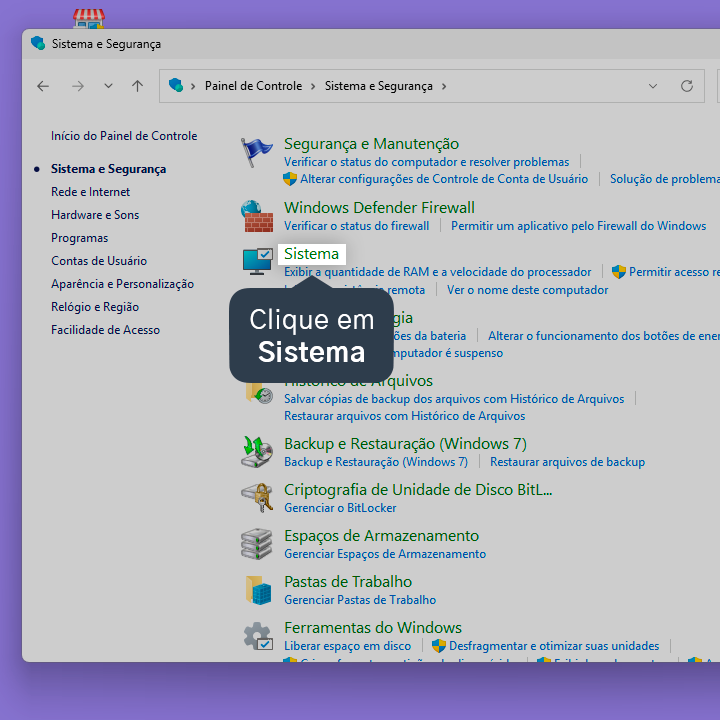Image resolution: width=720 pixels, height=720 pixels.
Task: Expand the chevron after Painel de Controle
Action: (x=313, y=86)
